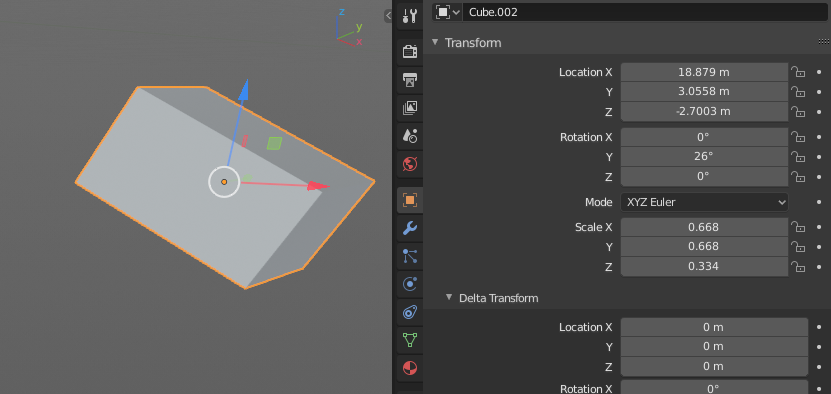Toggle lock for Location Z
Image resolution: width=831 pixels, height=394 pixels.
tap(798, 111)
